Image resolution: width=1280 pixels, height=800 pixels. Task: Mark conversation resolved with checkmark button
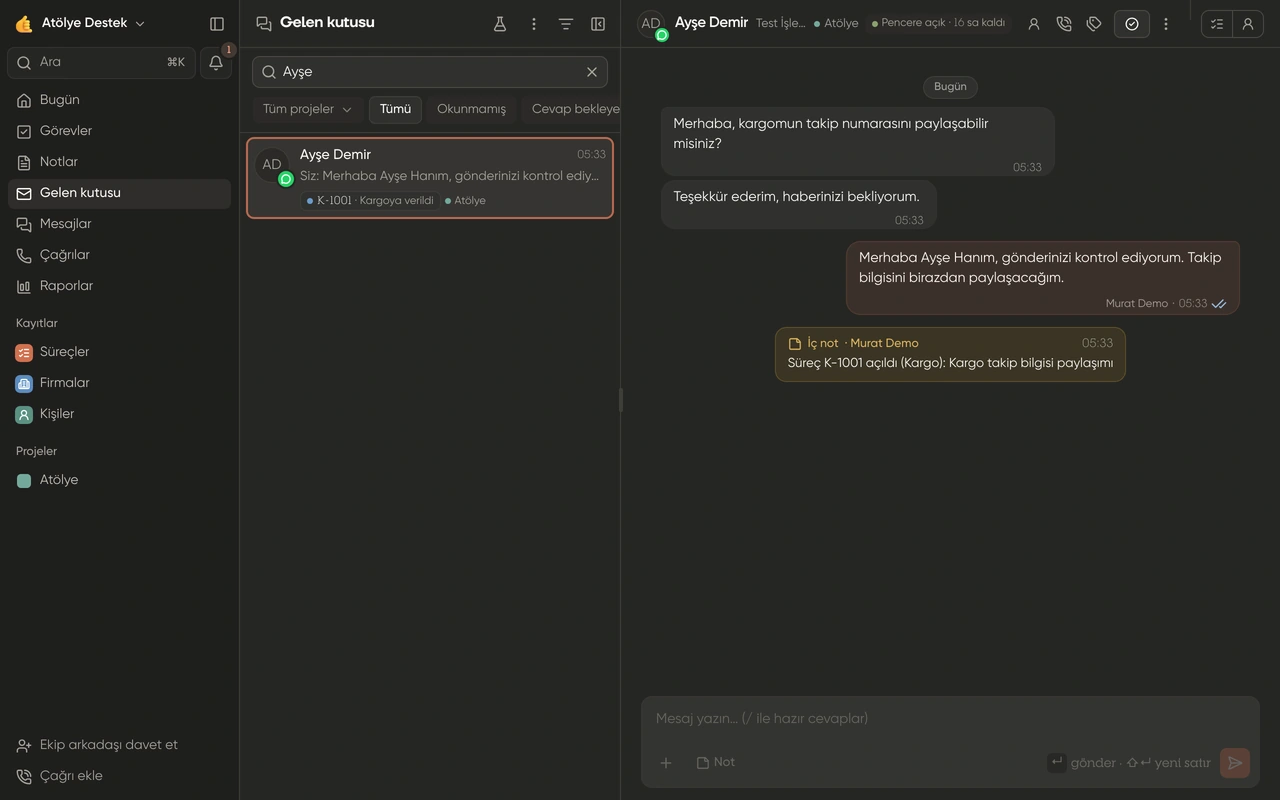point(1132,24)
